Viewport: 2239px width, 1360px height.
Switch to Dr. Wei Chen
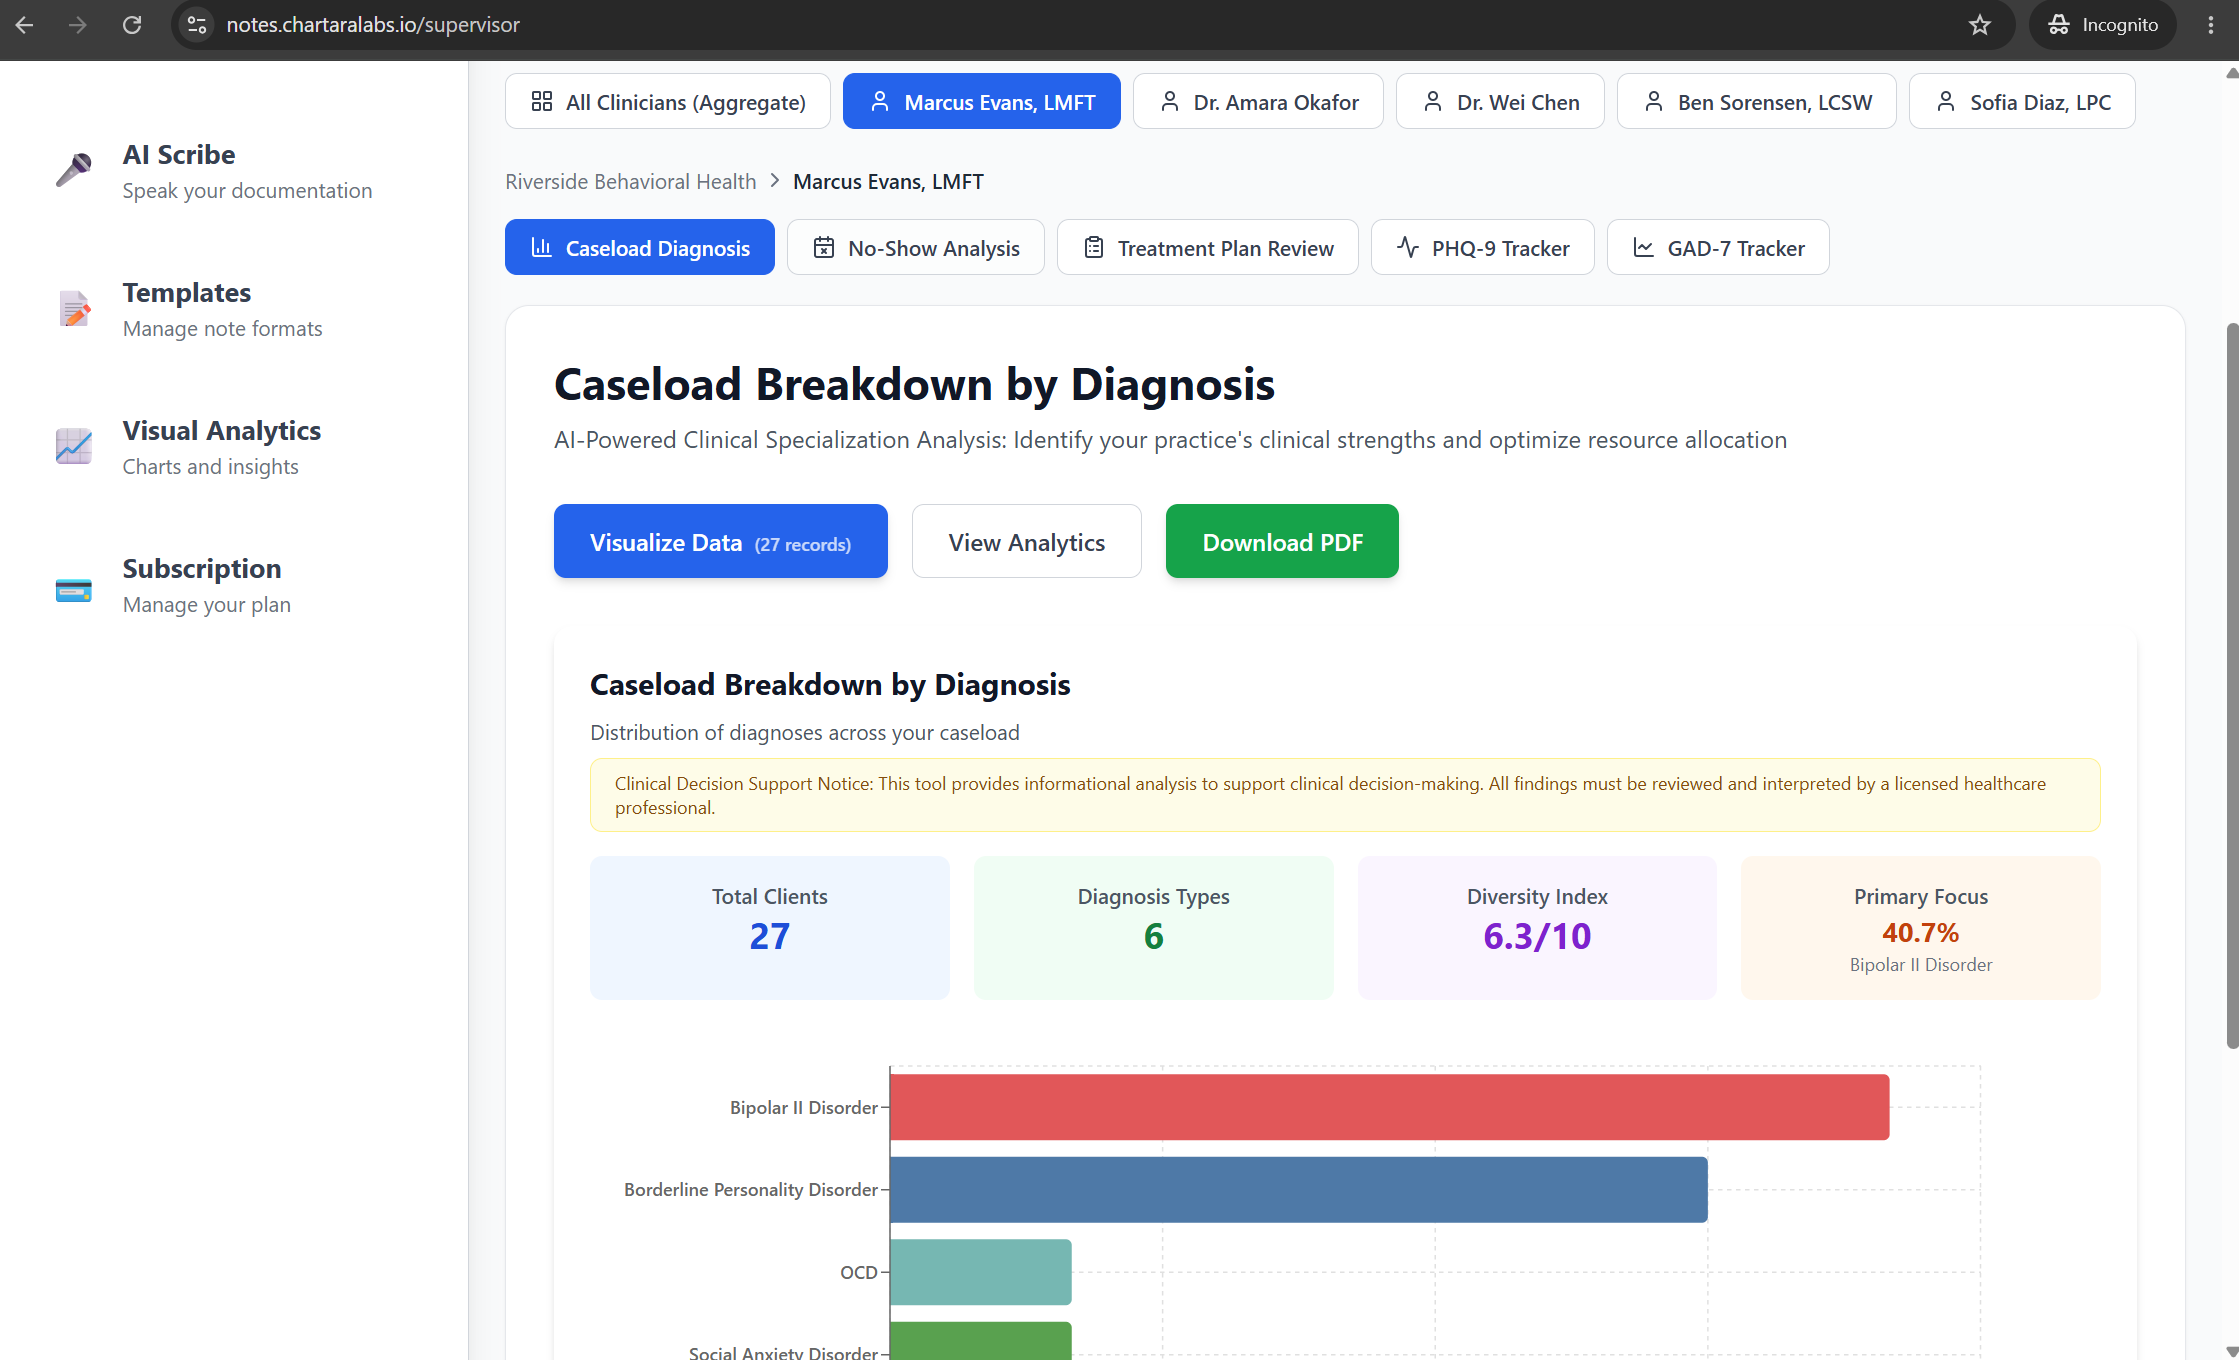click(x=1500, y=101)
